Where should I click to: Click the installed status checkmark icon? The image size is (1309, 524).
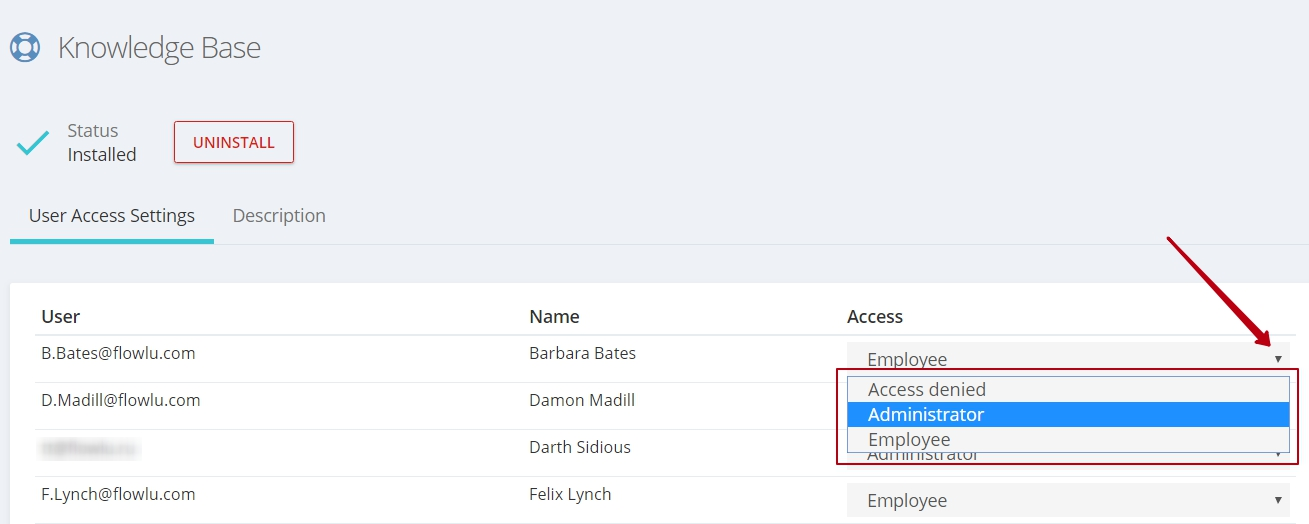tap(33, 143)
